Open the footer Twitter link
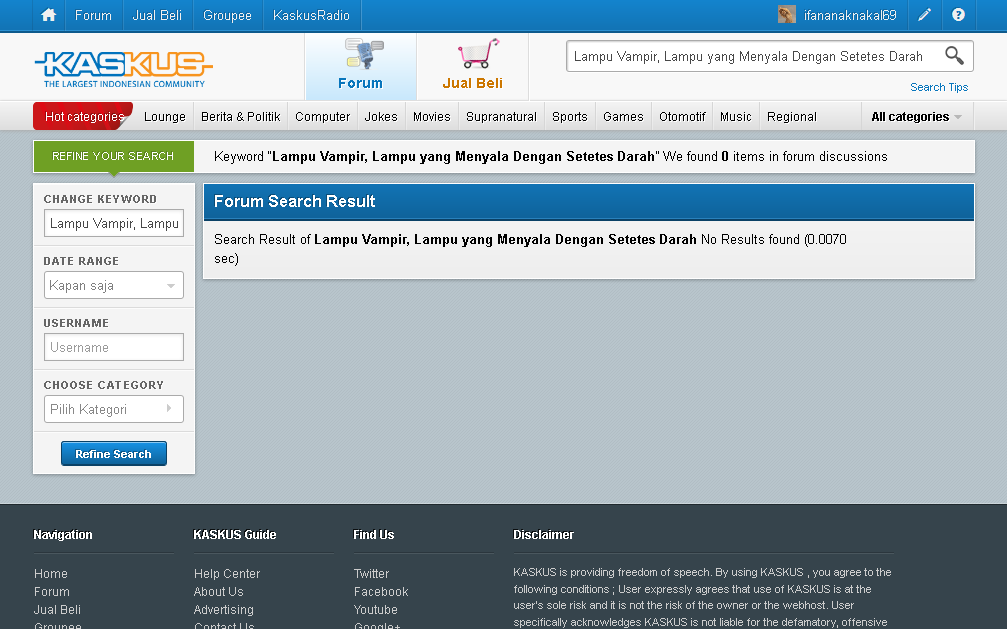 pyautogui.click(x=371, y=574)
